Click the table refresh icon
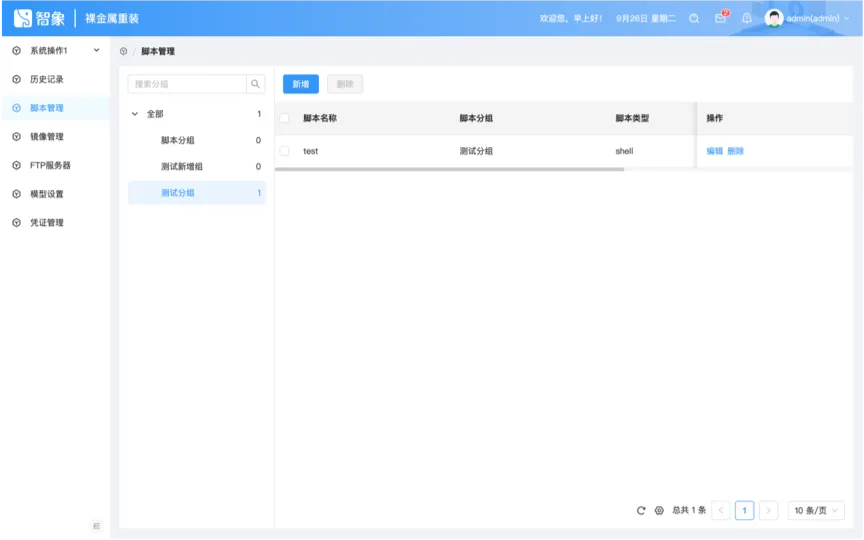 pos(641,510)
